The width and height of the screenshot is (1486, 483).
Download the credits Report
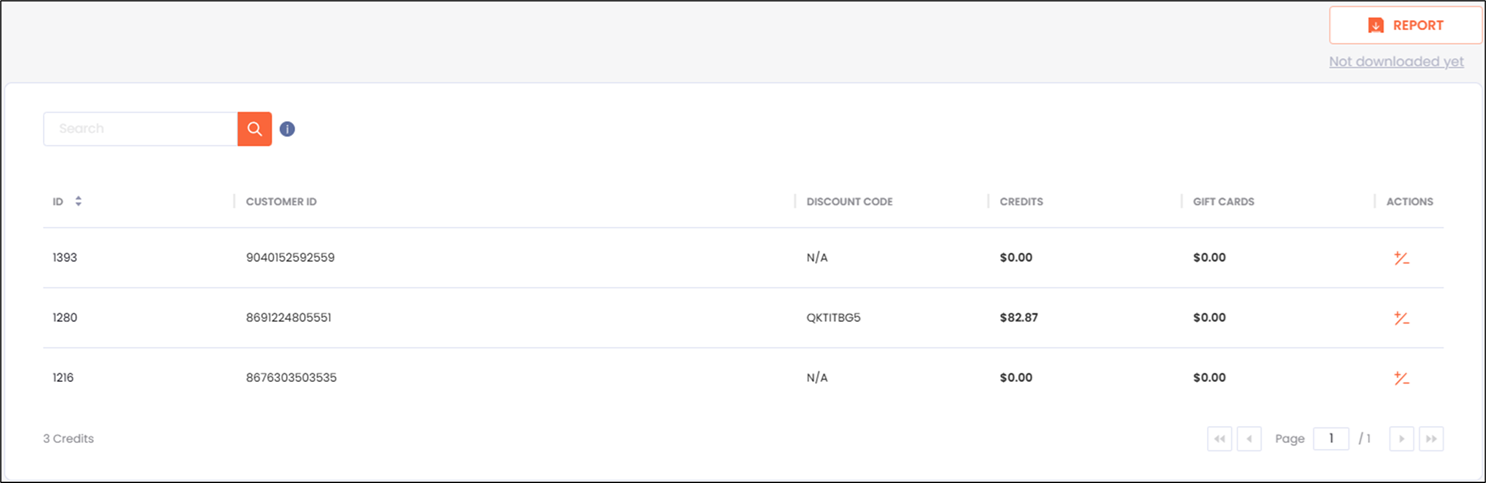coord(1405,26)
